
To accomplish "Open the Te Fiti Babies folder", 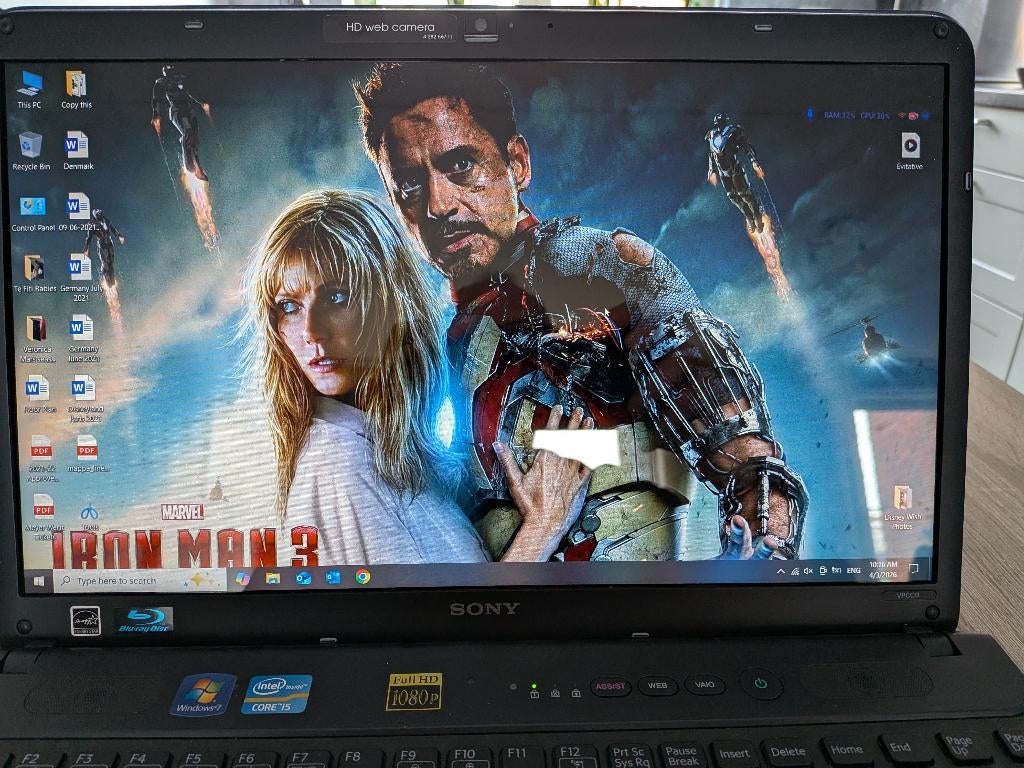I will (x=35, y=273).
